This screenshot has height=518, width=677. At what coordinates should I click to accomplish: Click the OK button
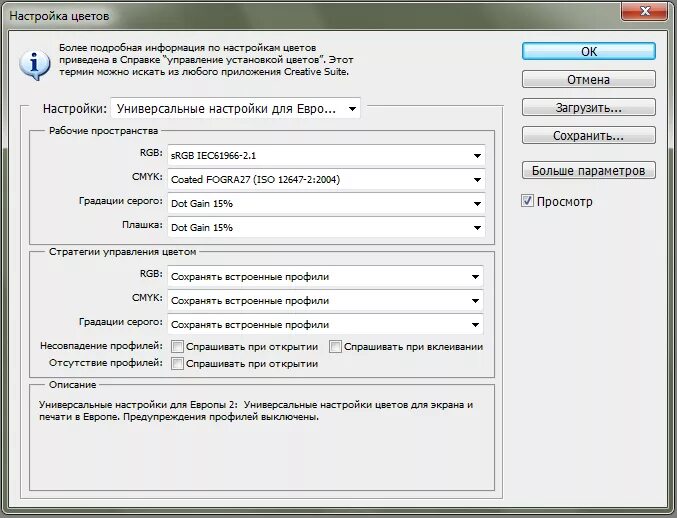588,51
